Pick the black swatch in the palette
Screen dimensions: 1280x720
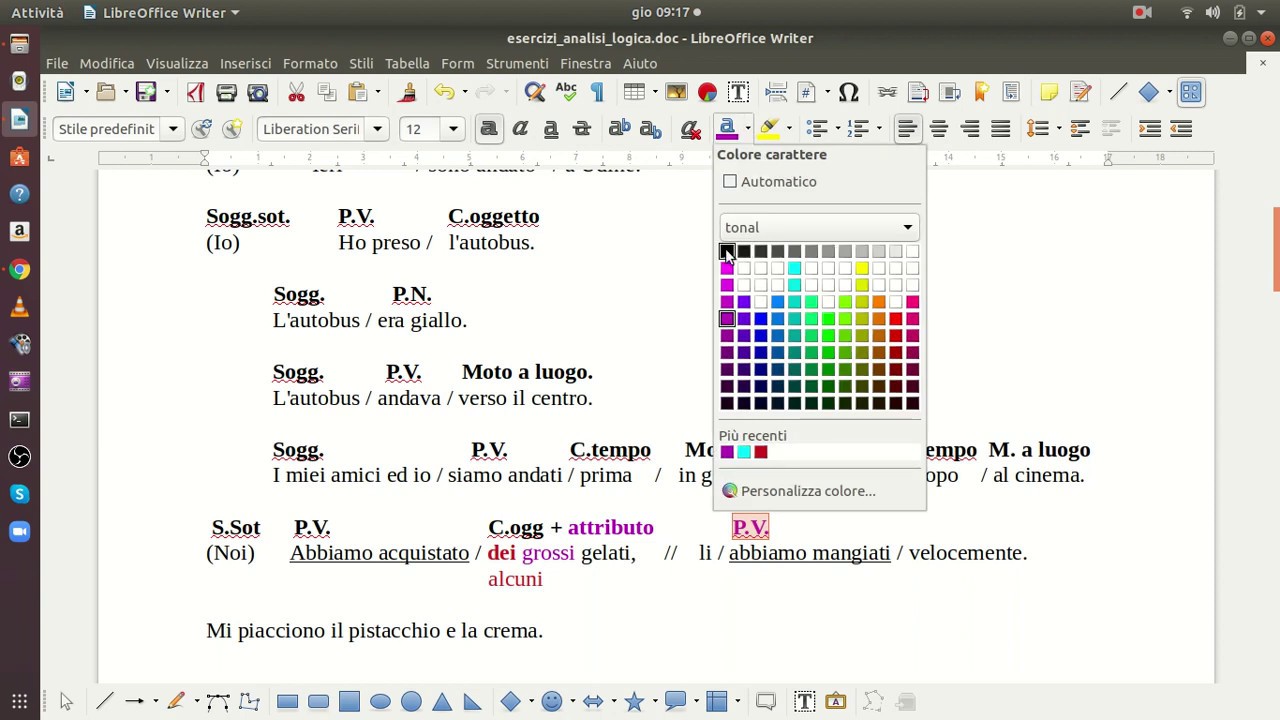click(727, 251)
